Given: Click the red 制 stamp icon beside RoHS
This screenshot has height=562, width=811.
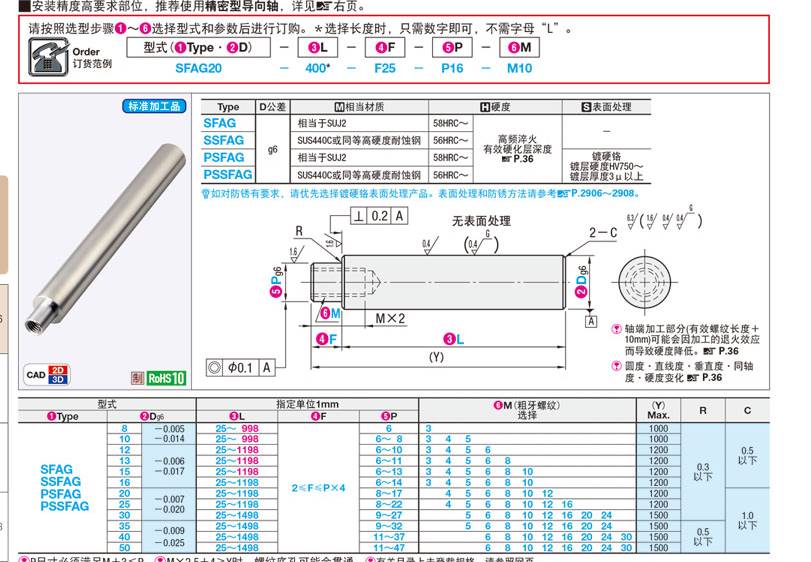Looking at the screenshot, I should [x=136, y=377].
